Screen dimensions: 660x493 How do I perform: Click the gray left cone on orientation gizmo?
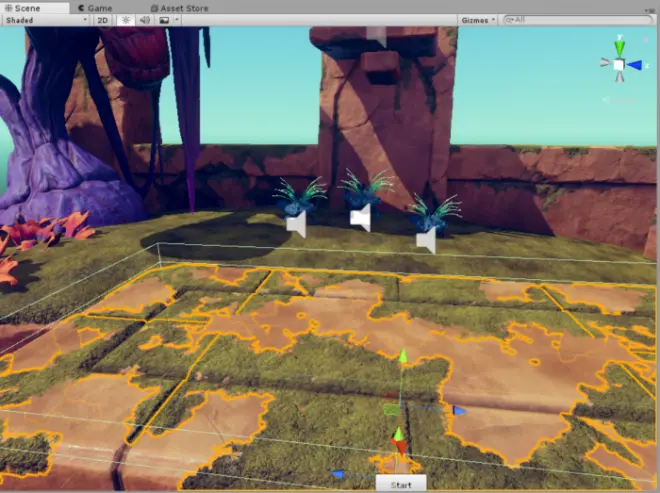click(x=606, y=63)
